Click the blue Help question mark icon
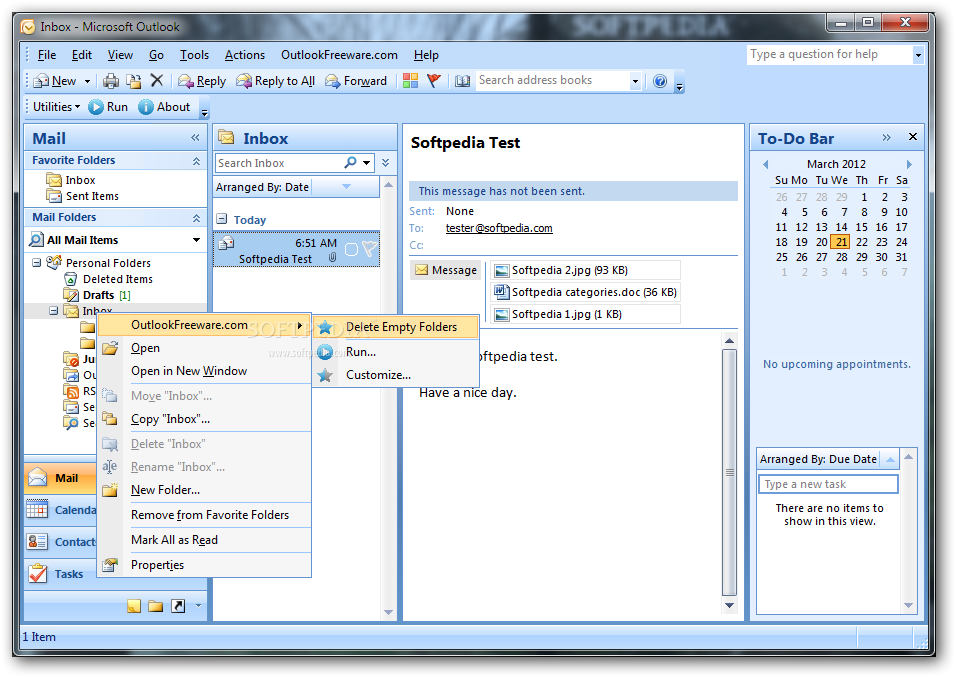 660,81
